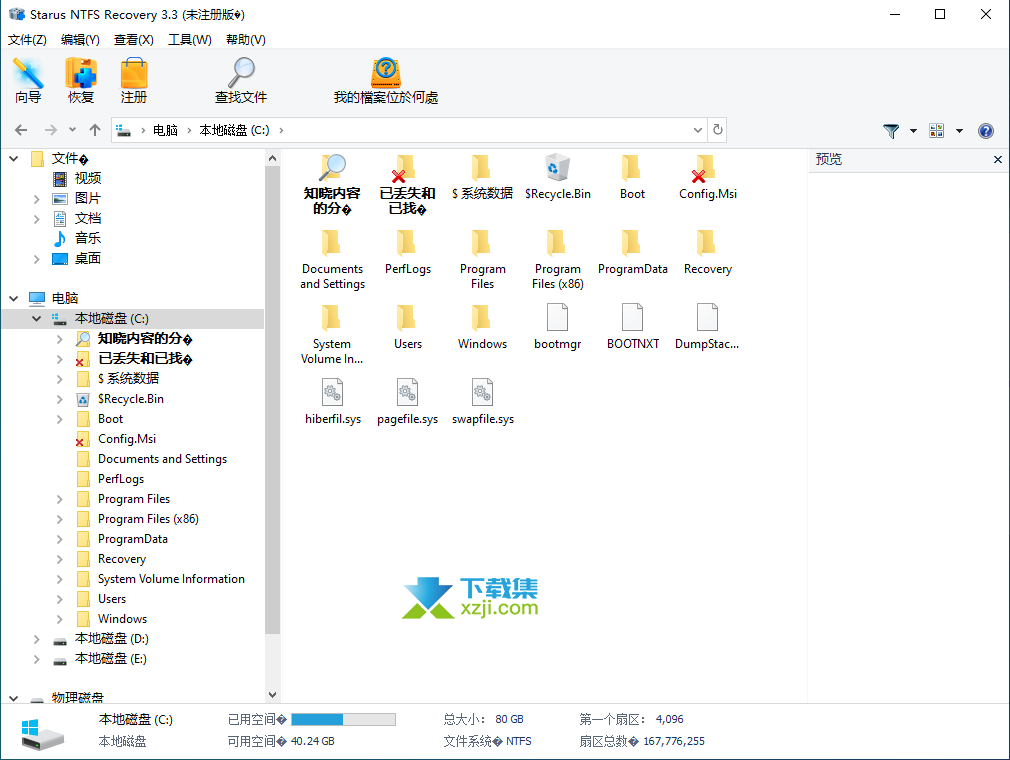Screen dimensions: 1010x760
Task: Go up one folder level
Action: 95,130
